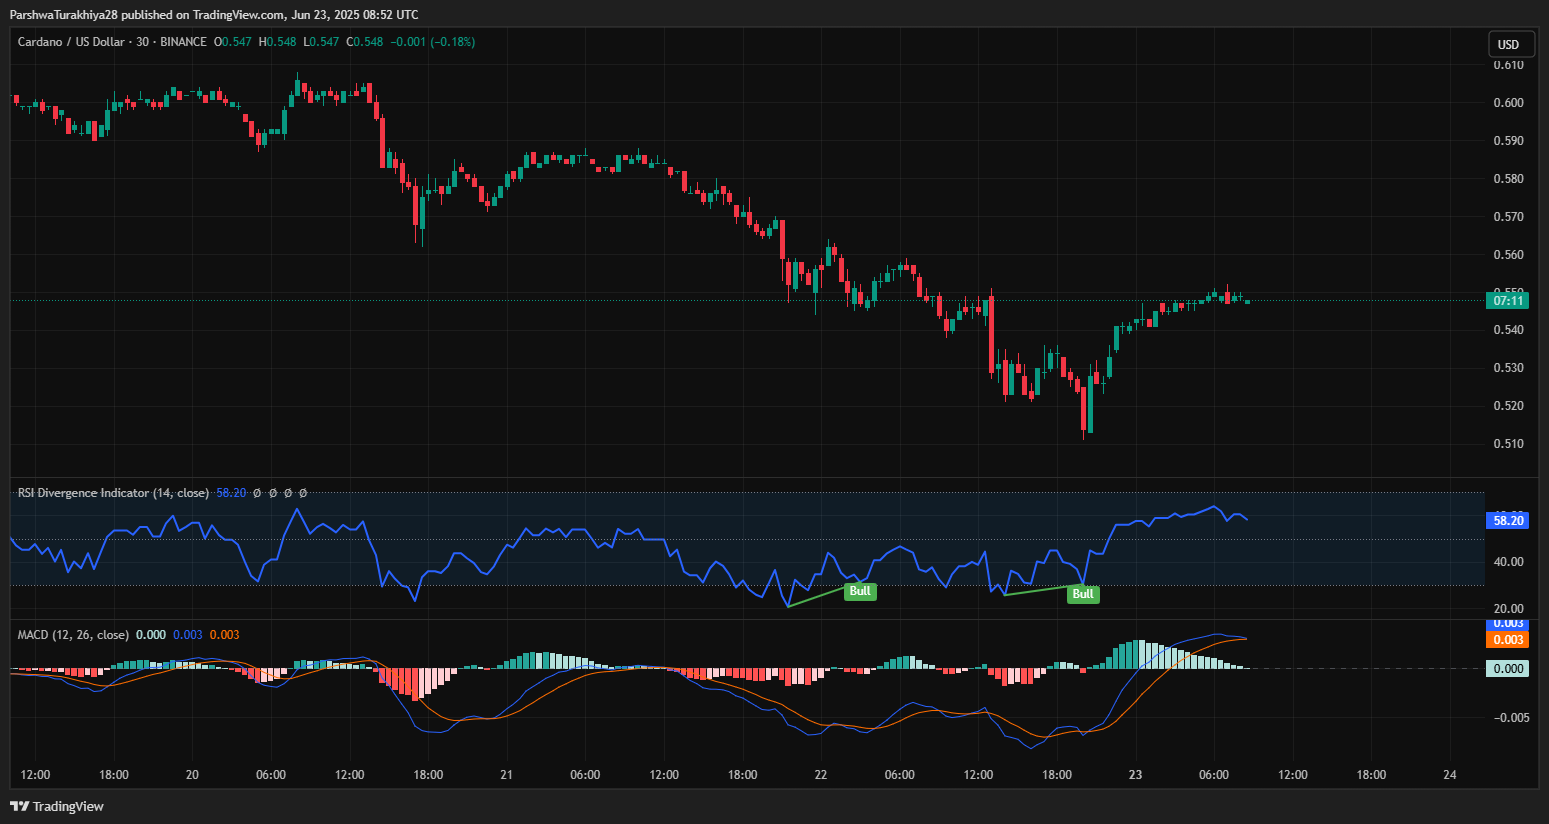
Task: Click the 0.510 level on price axis
Action: coord(1508,444)
